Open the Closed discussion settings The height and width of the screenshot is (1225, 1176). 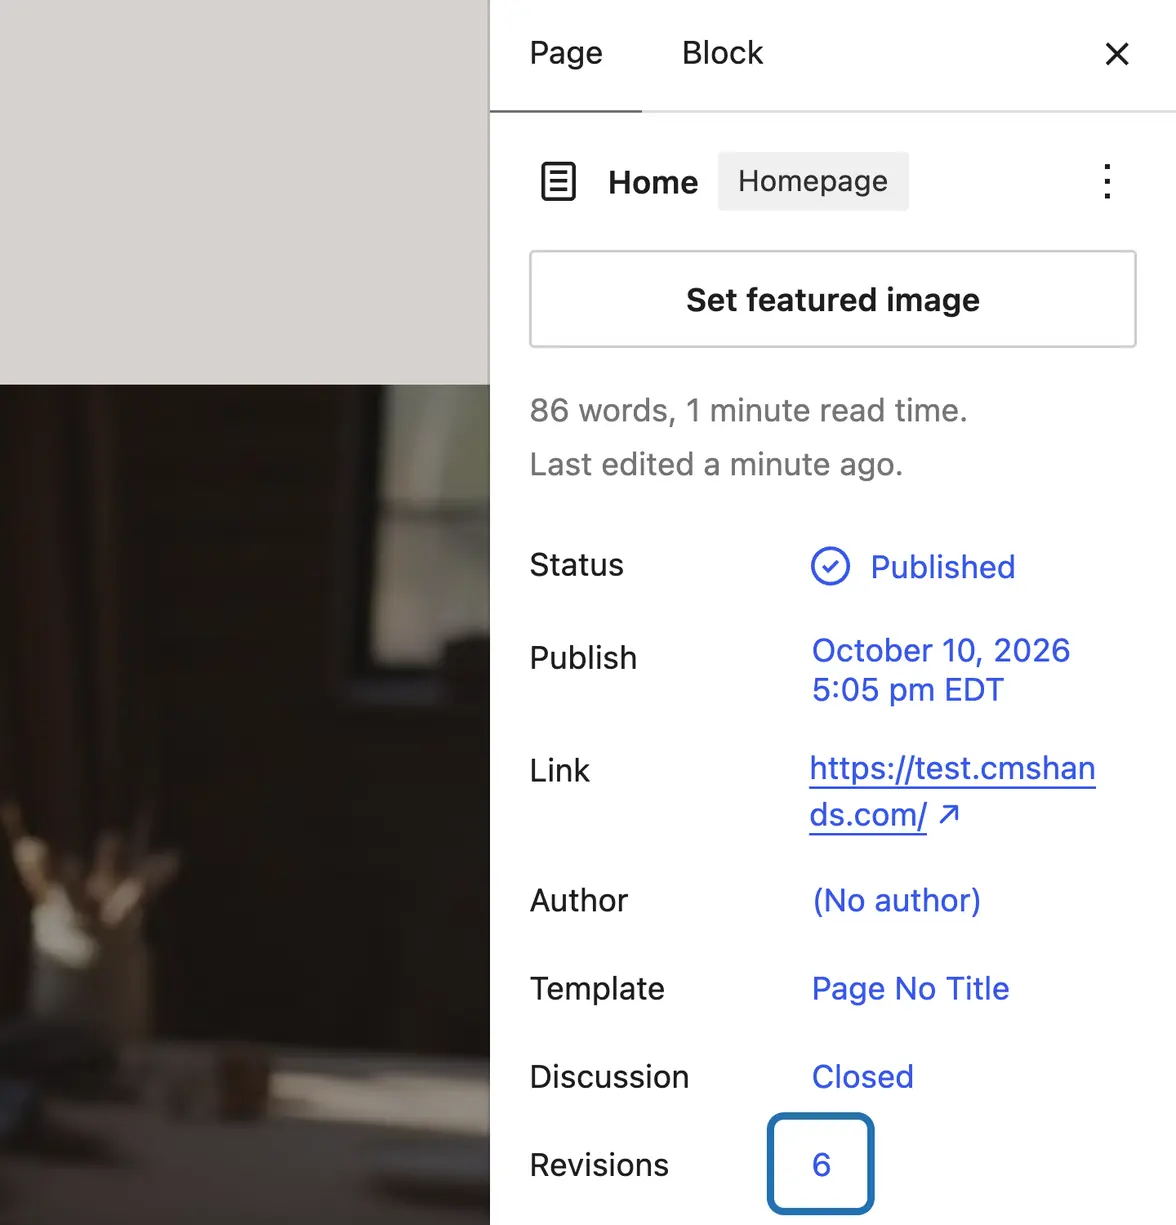point(863,1076)
